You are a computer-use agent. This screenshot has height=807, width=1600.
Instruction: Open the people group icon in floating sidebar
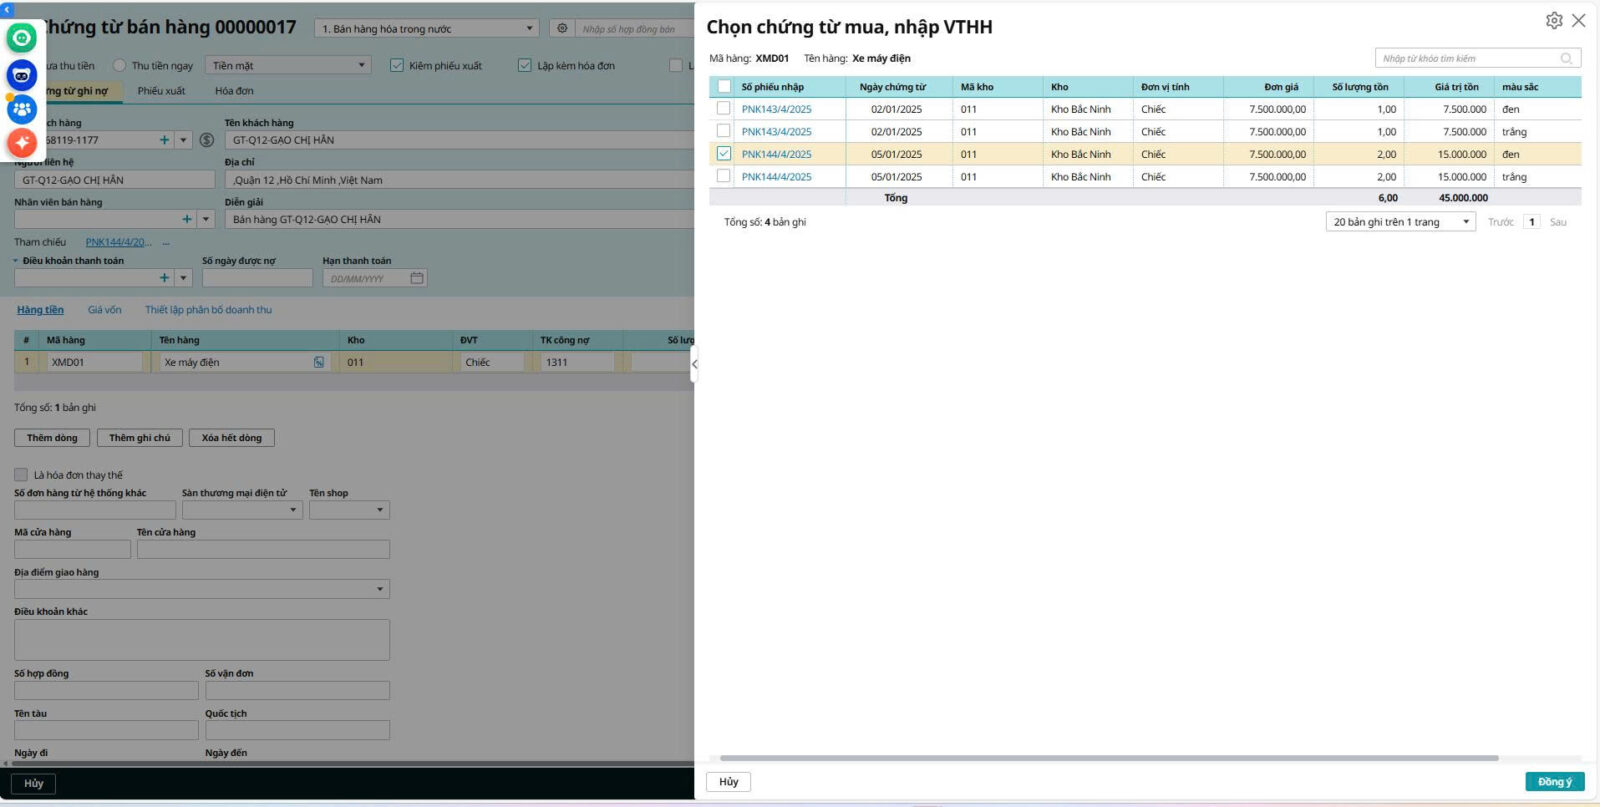point(22,109)
